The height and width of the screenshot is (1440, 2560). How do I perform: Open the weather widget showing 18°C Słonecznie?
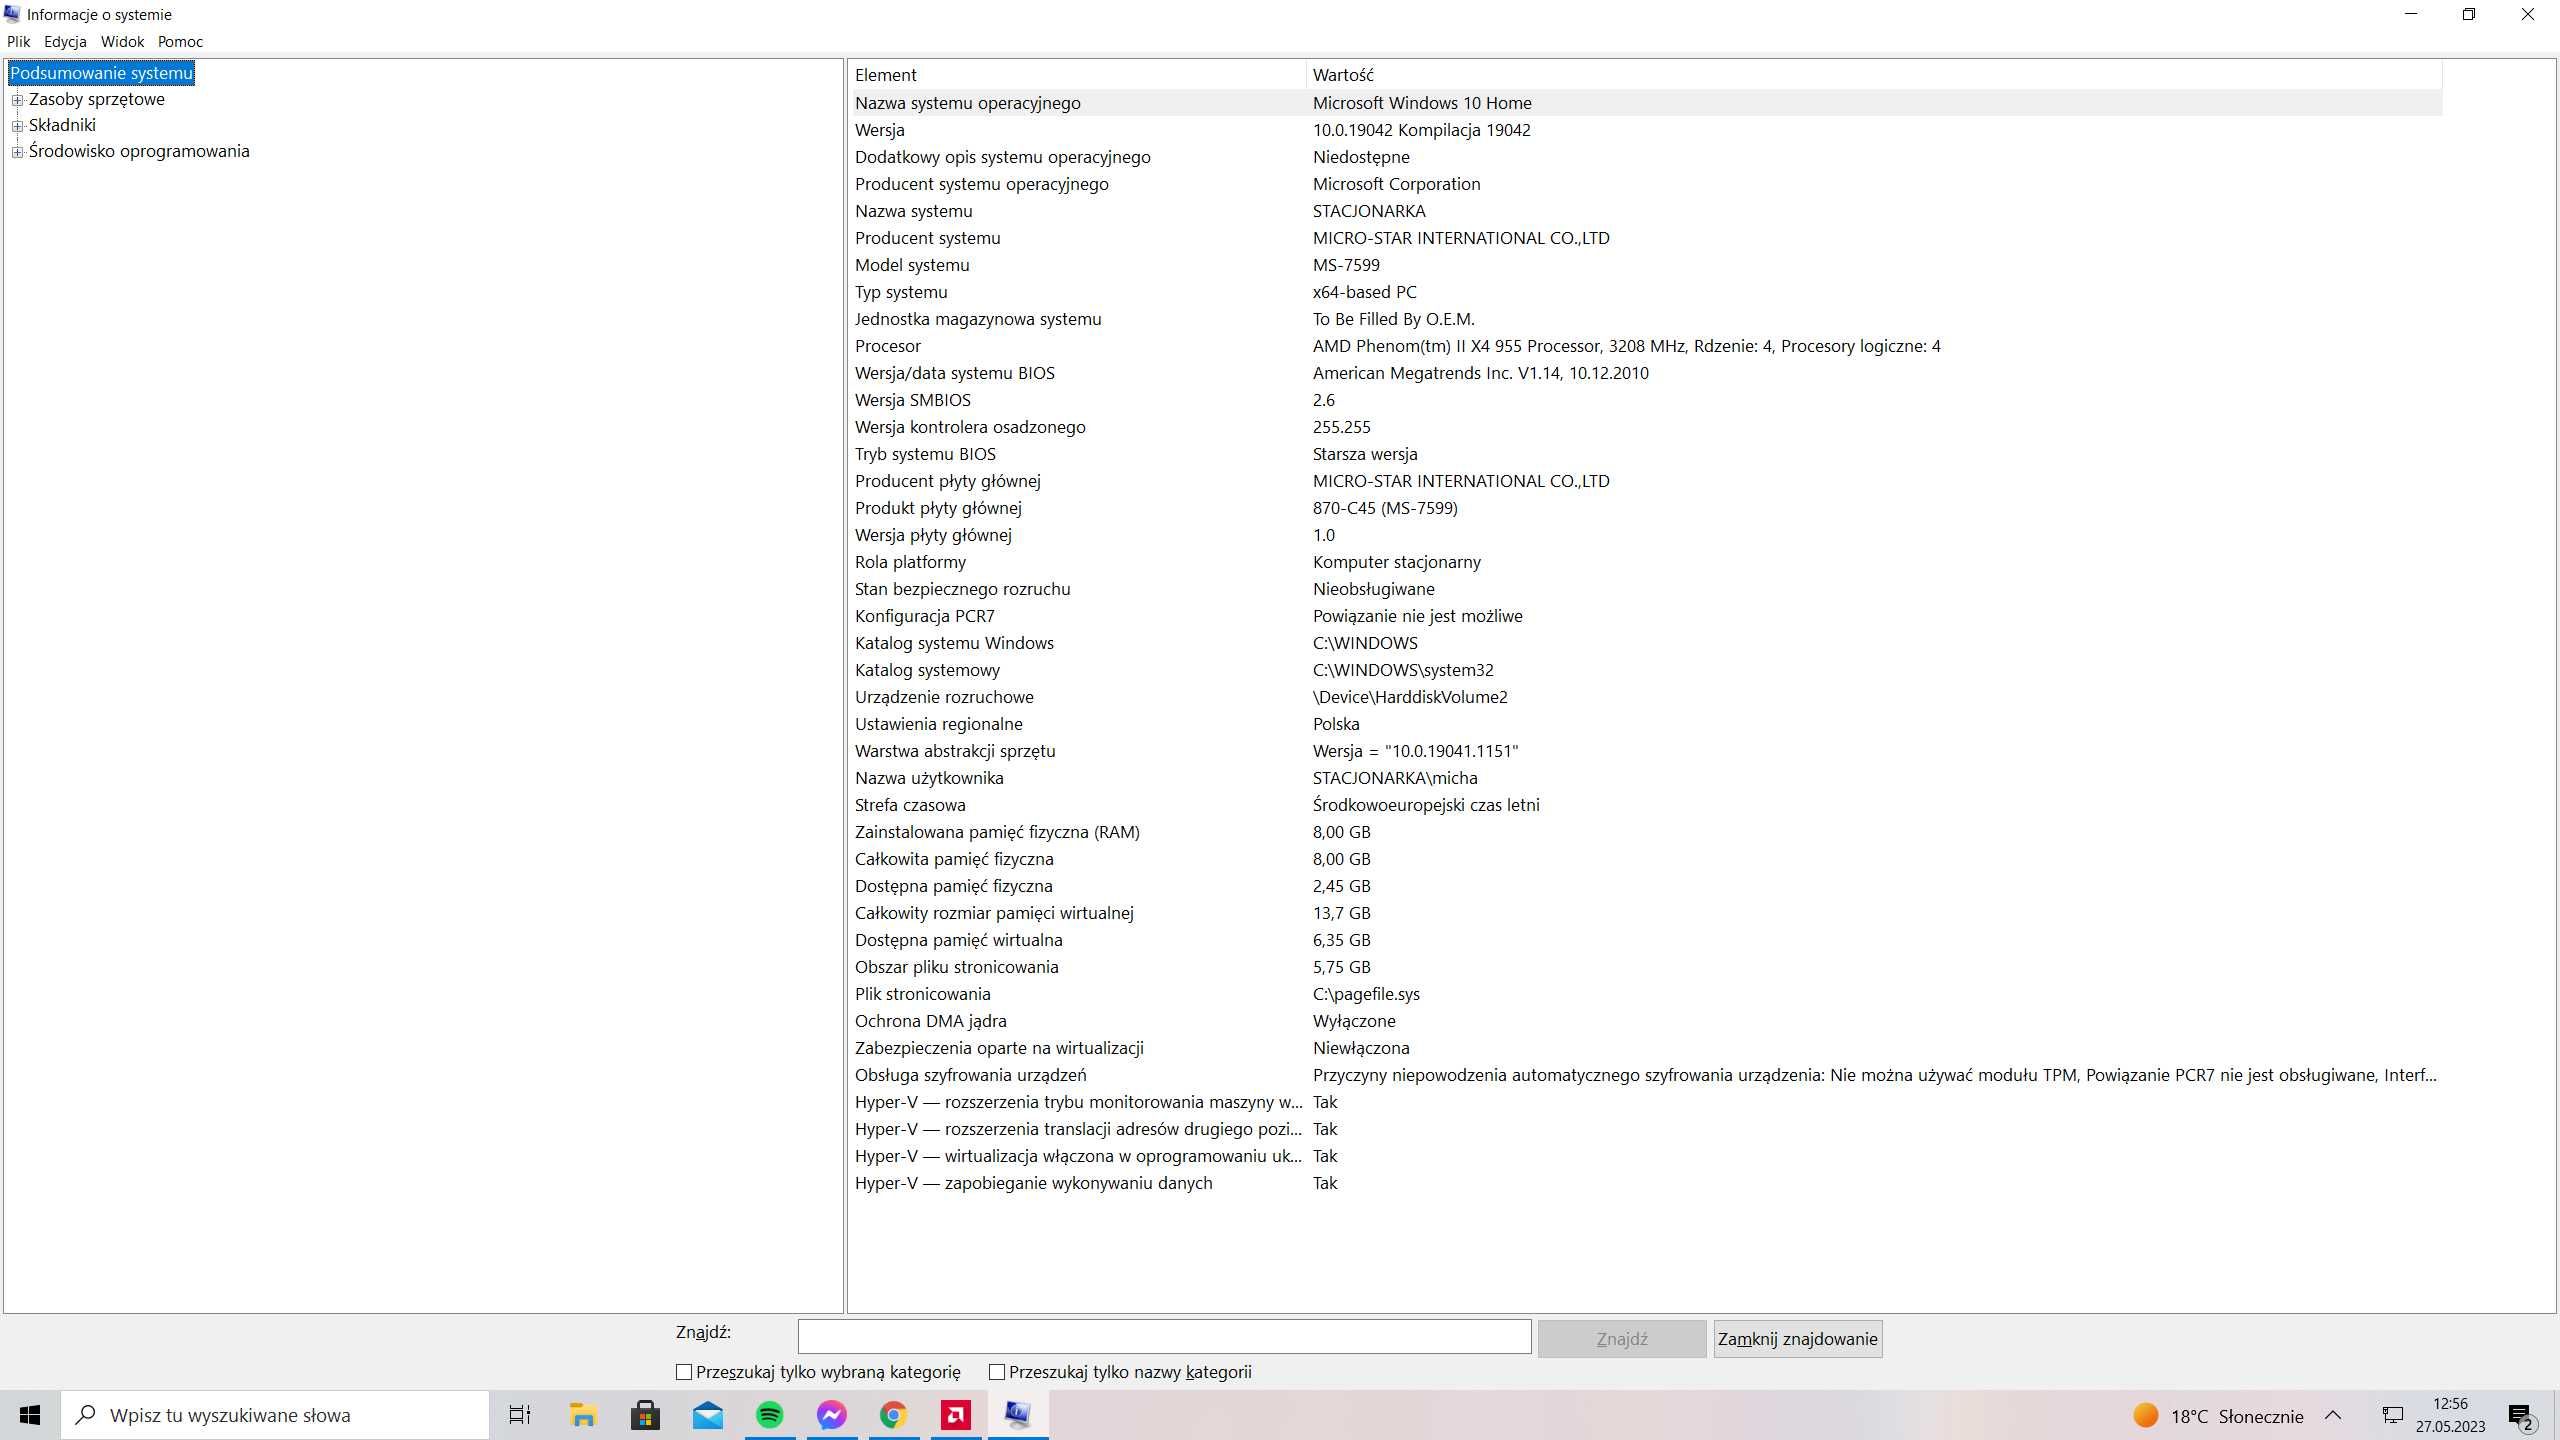tap(2218, 1416)
